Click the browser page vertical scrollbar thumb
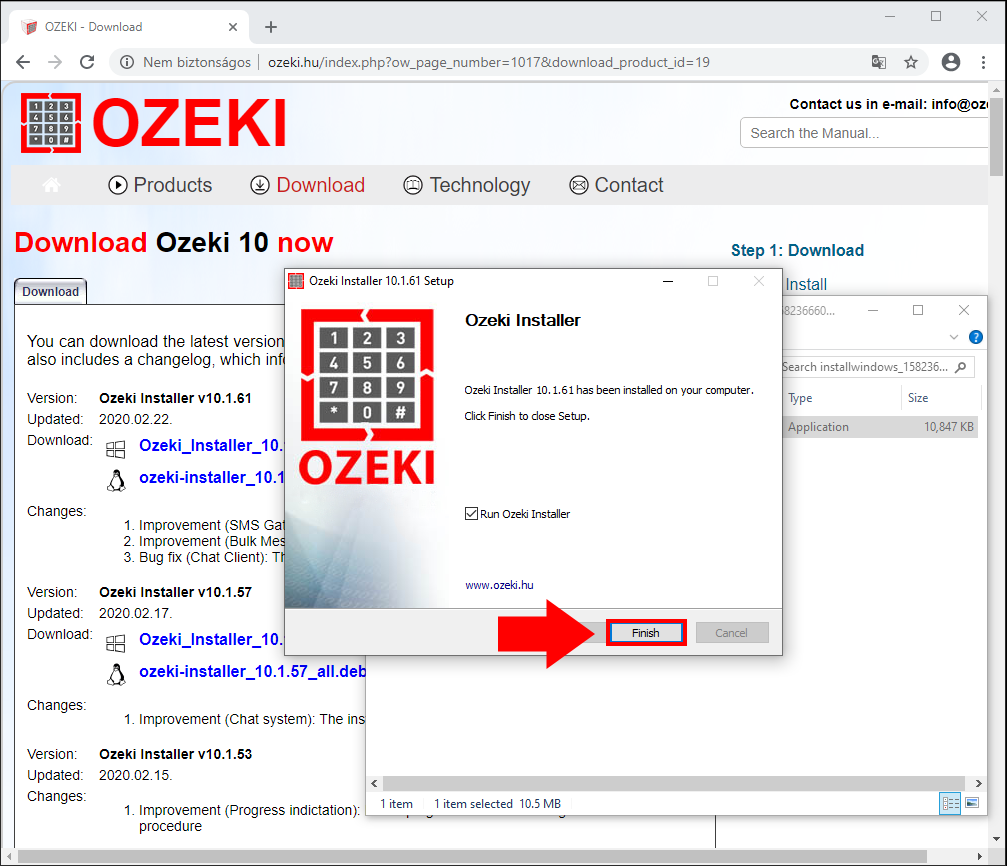The height and width of the screenshot is (866, 1007). 996,136
